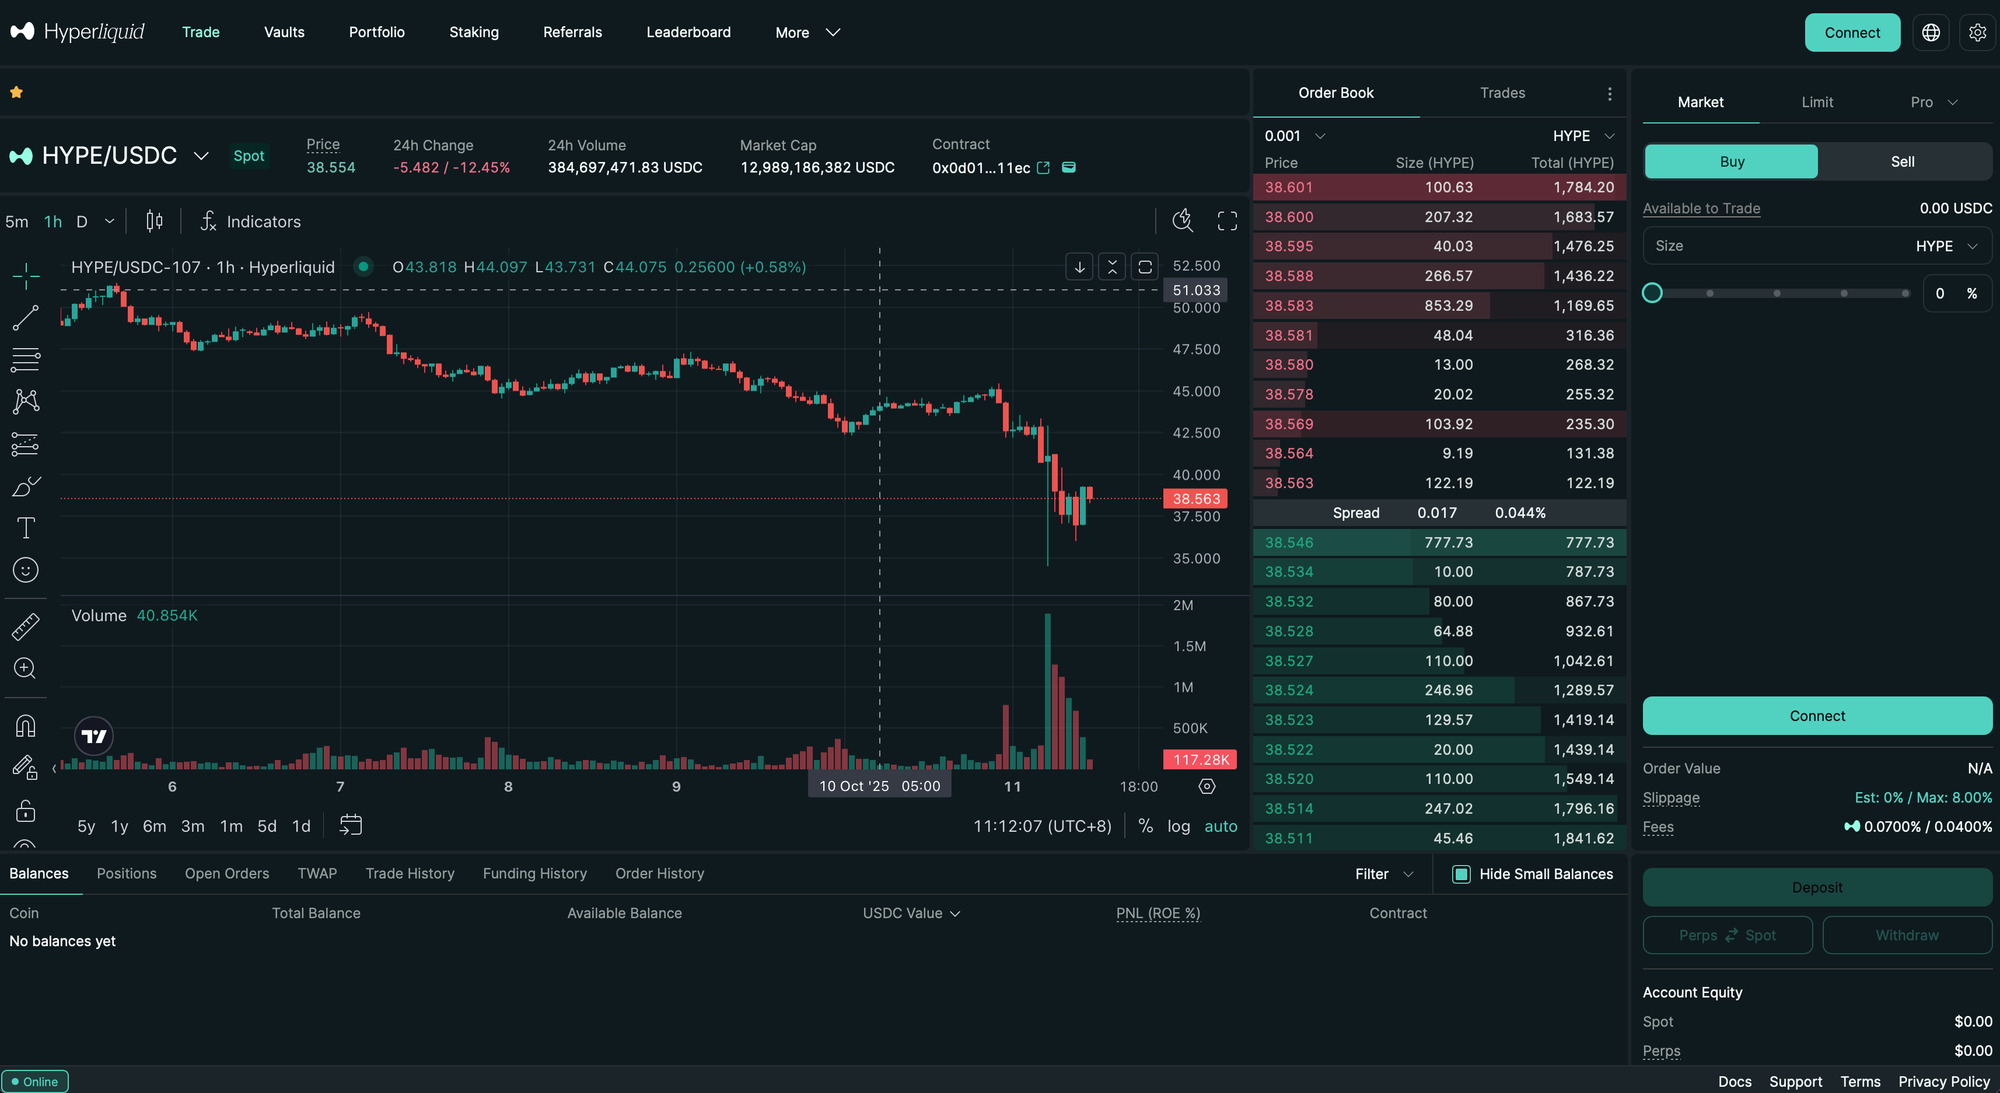Image resolution: width=2000 pixels, height=1093 pixels.
Task: Click the order size percentage slider handle
Action: pyautogui.click(x=1652, y=293)
